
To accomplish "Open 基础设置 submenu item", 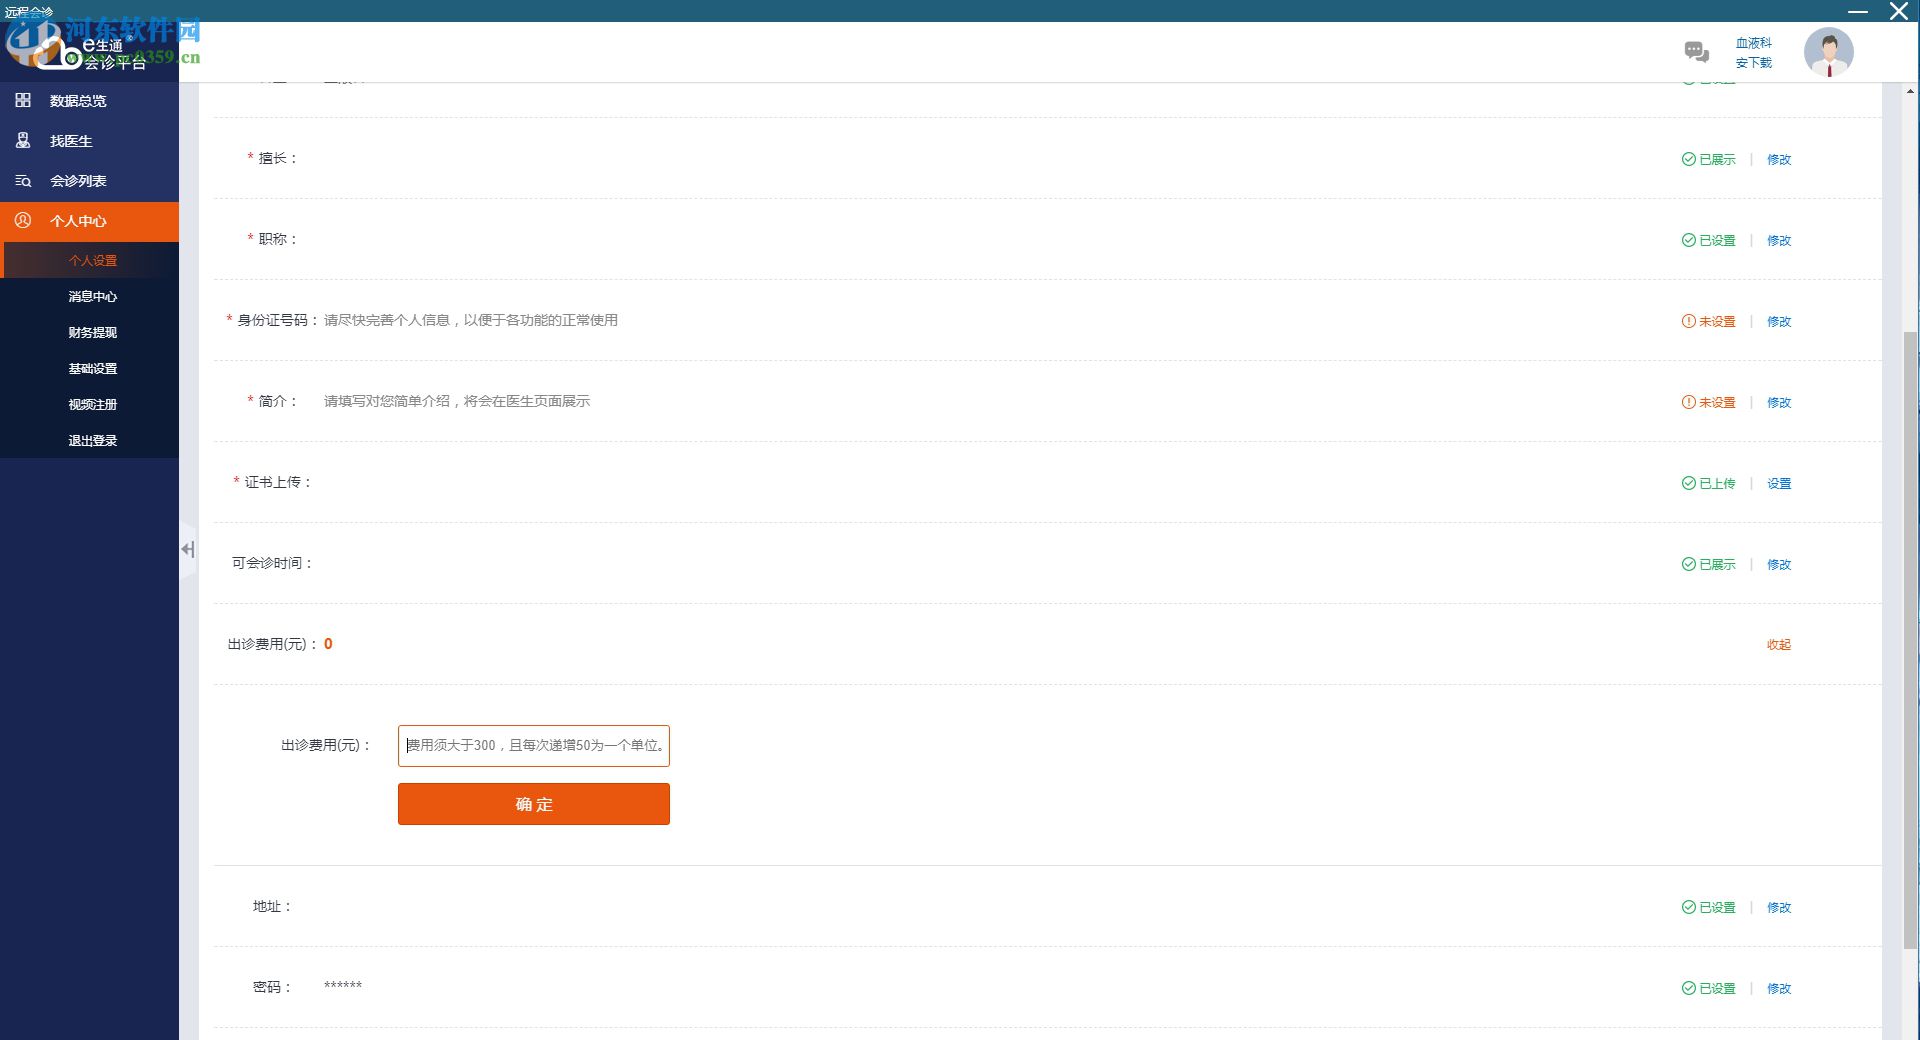I will (91, 368).
